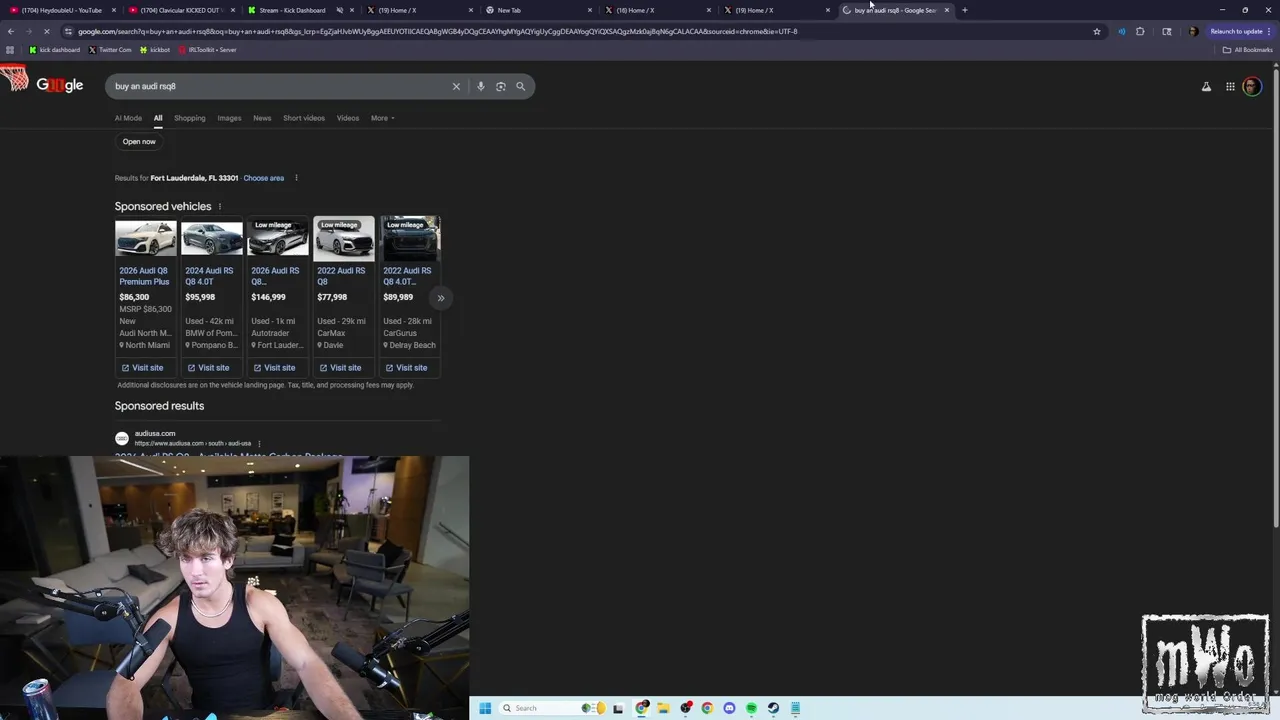Open Twitter.Com bookmark
The height and width of the screenshot is (720, 1280).
(110, 50)
